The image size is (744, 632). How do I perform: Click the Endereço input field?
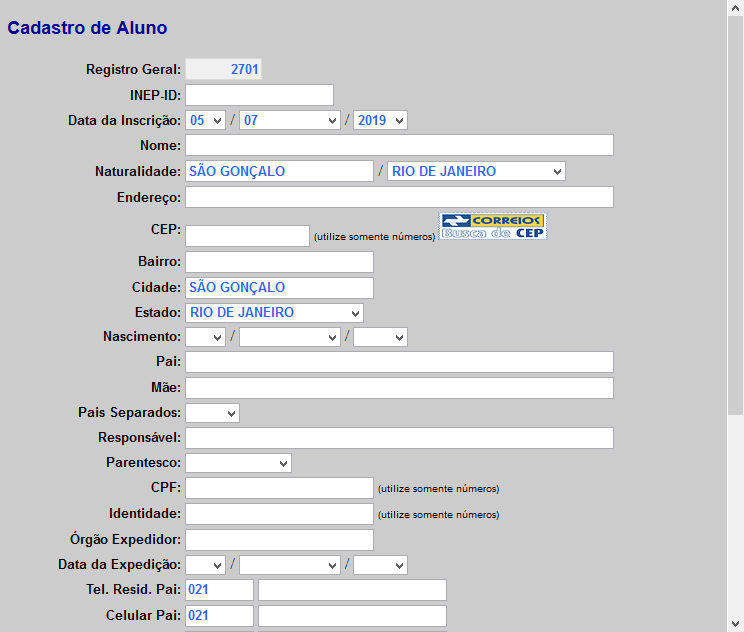click(x=399, y=197)
